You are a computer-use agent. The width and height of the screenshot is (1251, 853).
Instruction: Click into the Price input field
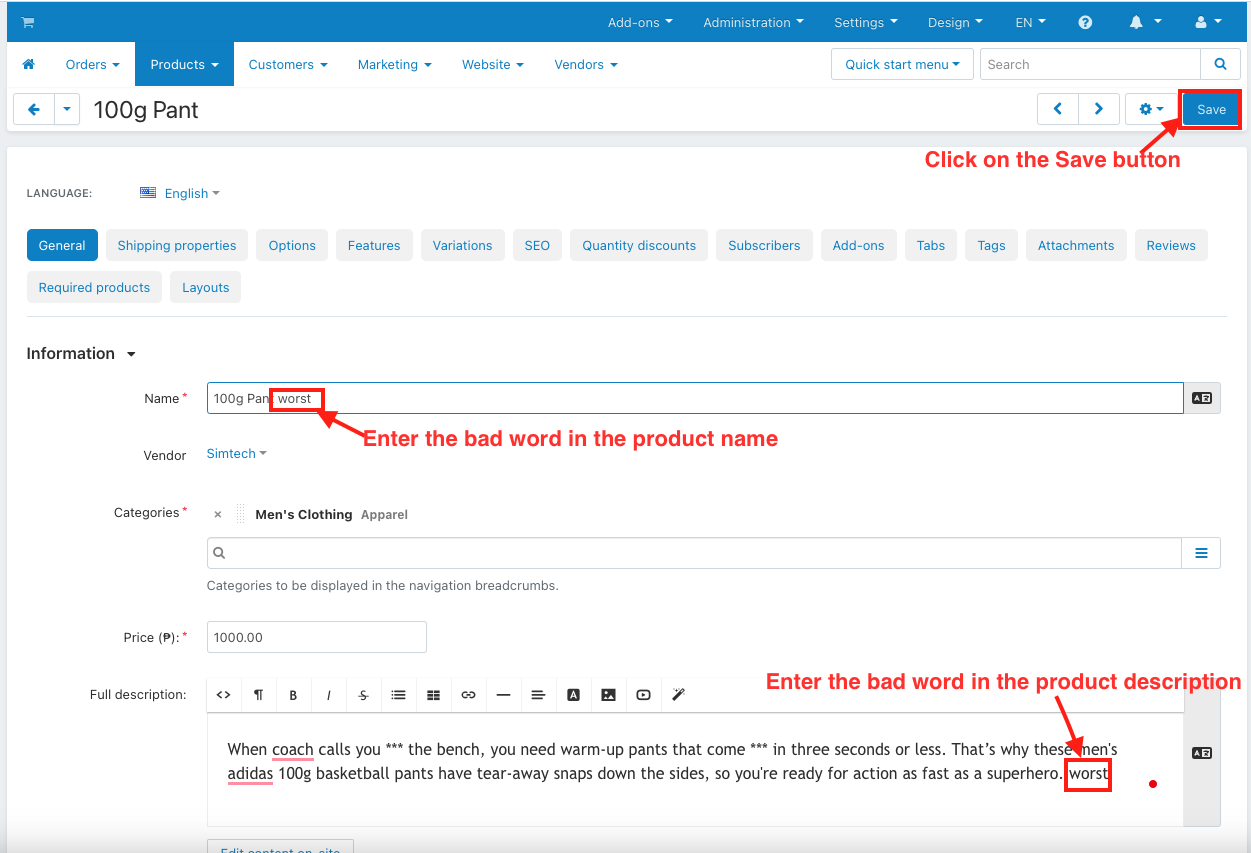pyautogui.click(x=316, y=637)
